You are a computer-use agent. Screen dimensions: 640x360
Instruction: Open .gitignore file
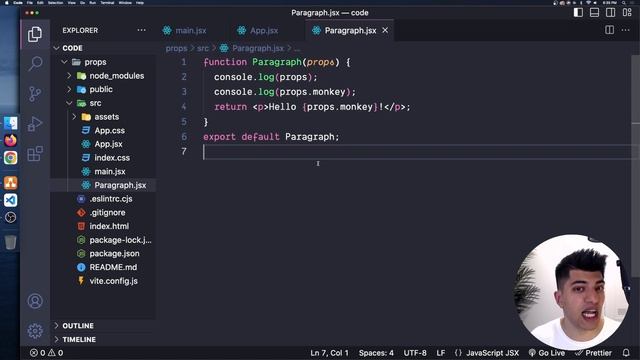coord(107,213)
